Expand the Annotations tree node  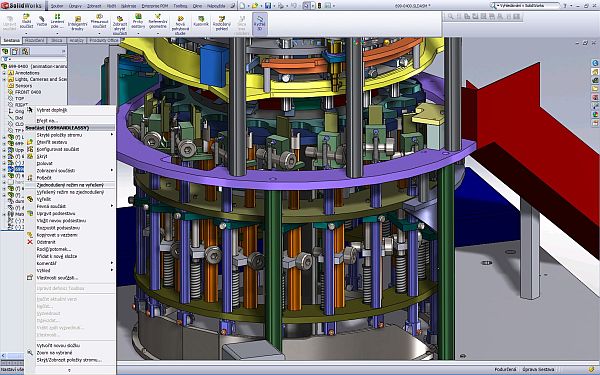(4, 73)
